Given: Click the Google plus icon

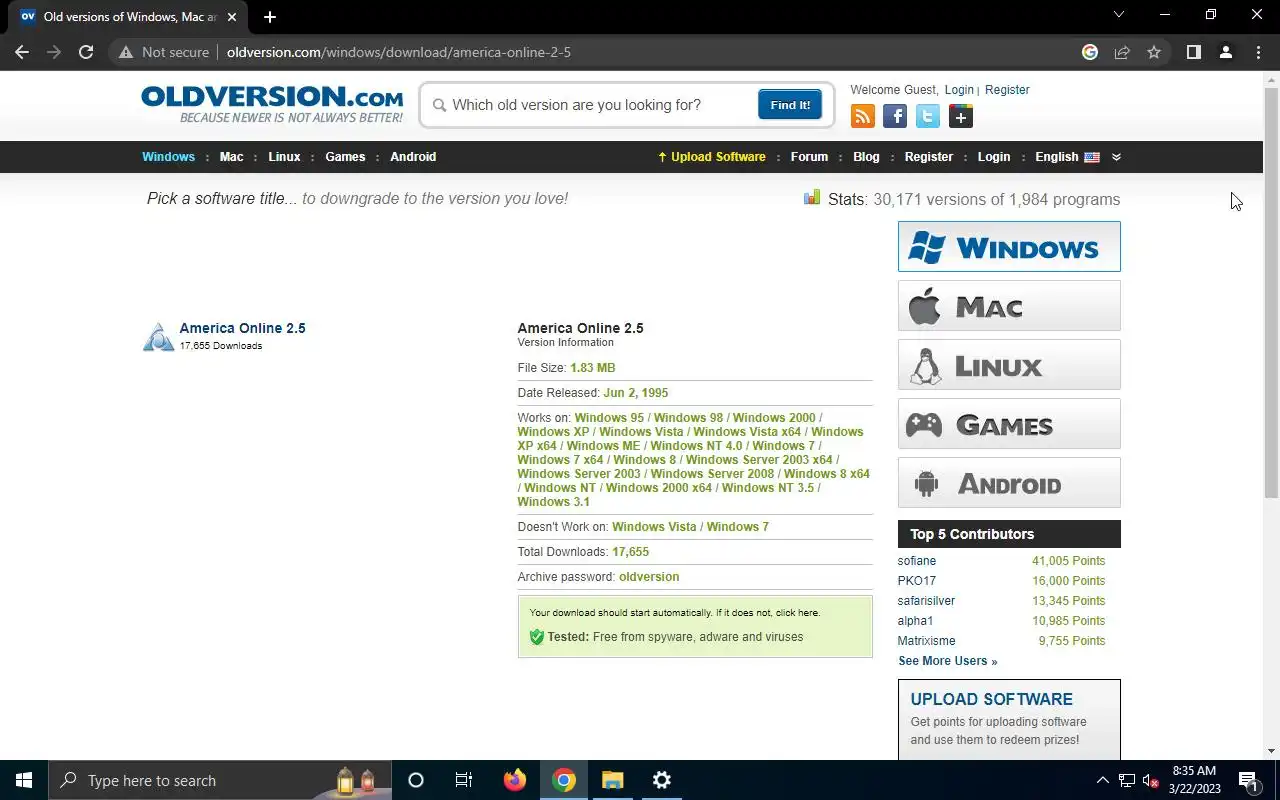Looking at the screenshot, I should point(961,117).
